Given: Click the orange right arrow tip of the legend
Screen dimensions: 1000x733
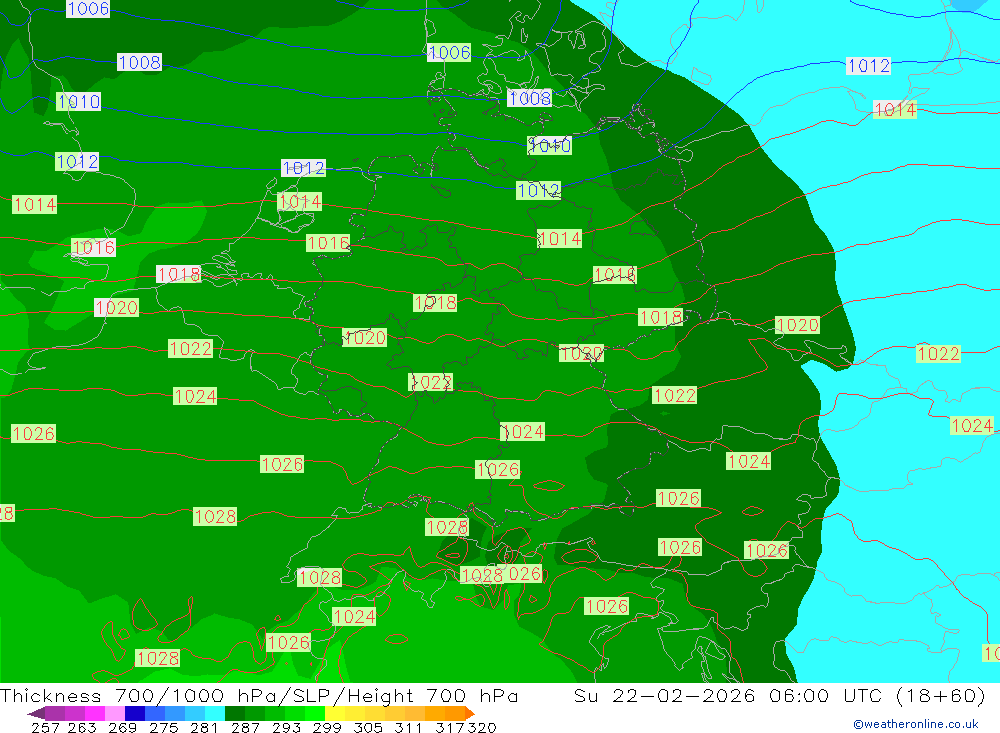Looking at the screenshot, I should coord(469,713).
